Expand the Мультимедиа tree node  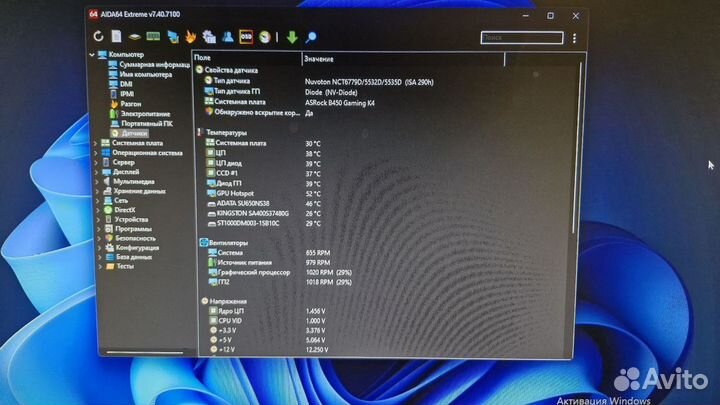click(96, 182)
